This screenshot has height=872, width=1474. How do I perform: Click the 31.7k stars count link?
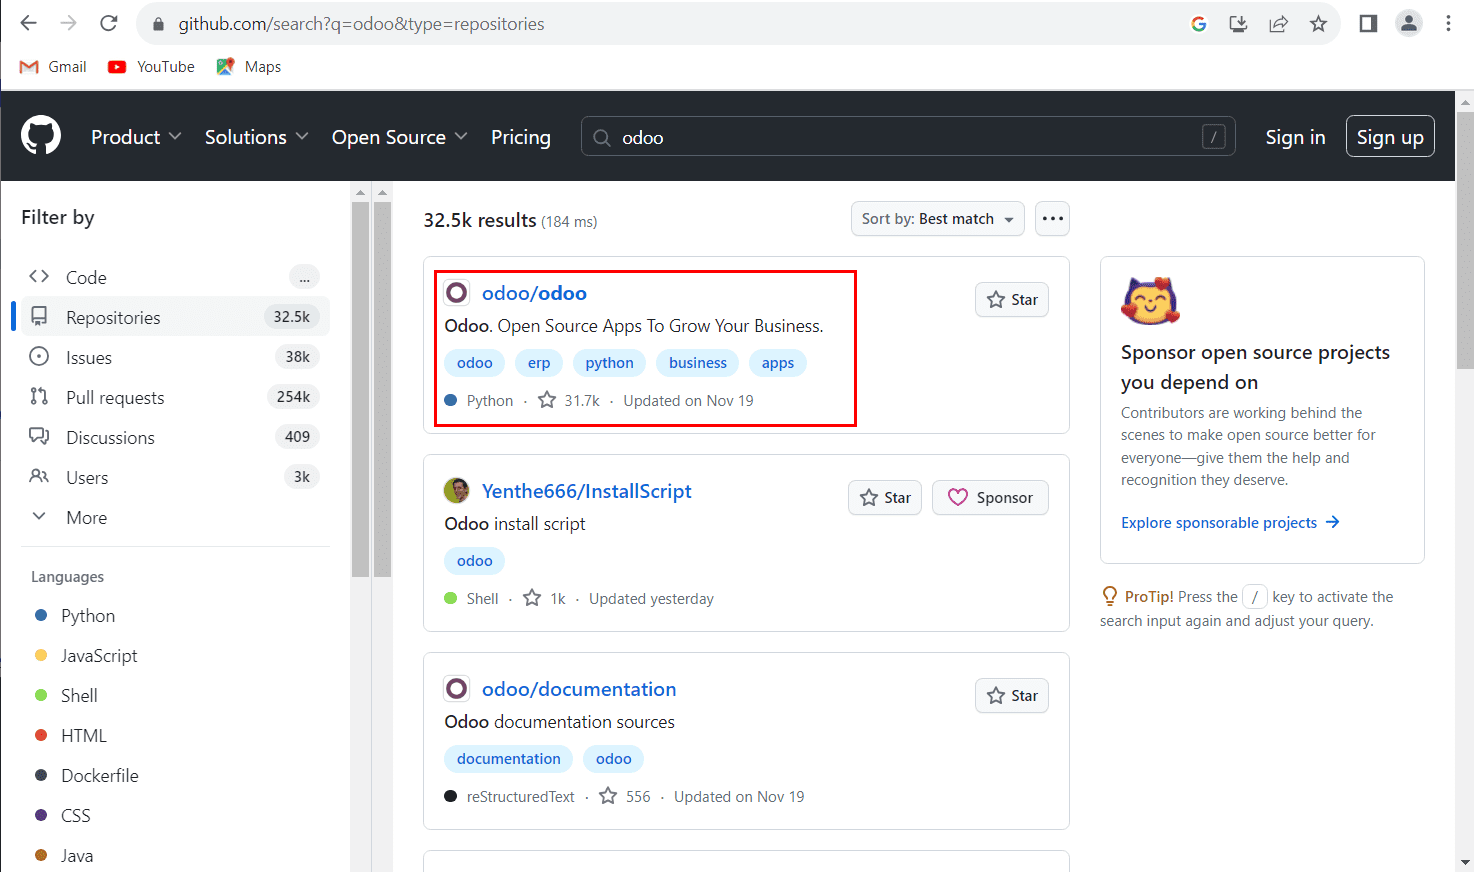click(569, 400)
